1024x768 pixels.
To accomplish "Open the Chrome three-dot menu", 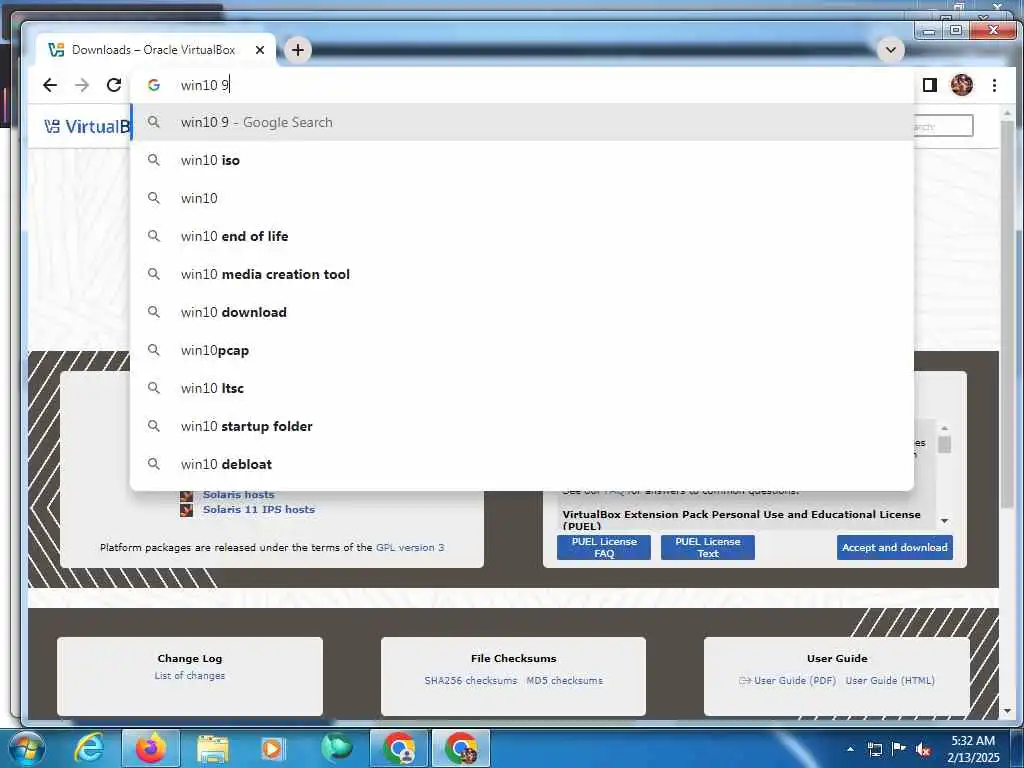I will point(994,85).
